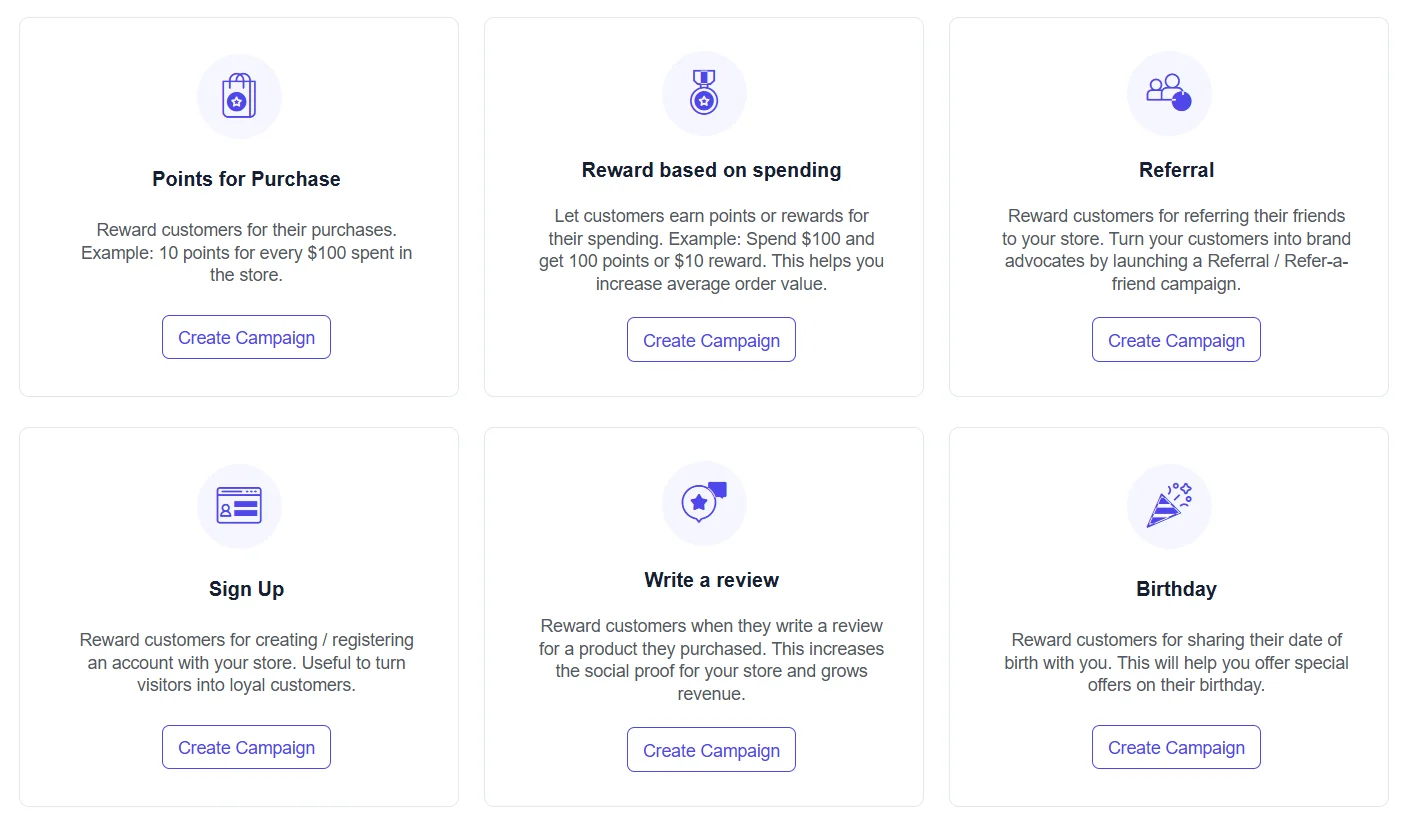
Task: Create a Write a review campaign
Action: click(711, 750)
